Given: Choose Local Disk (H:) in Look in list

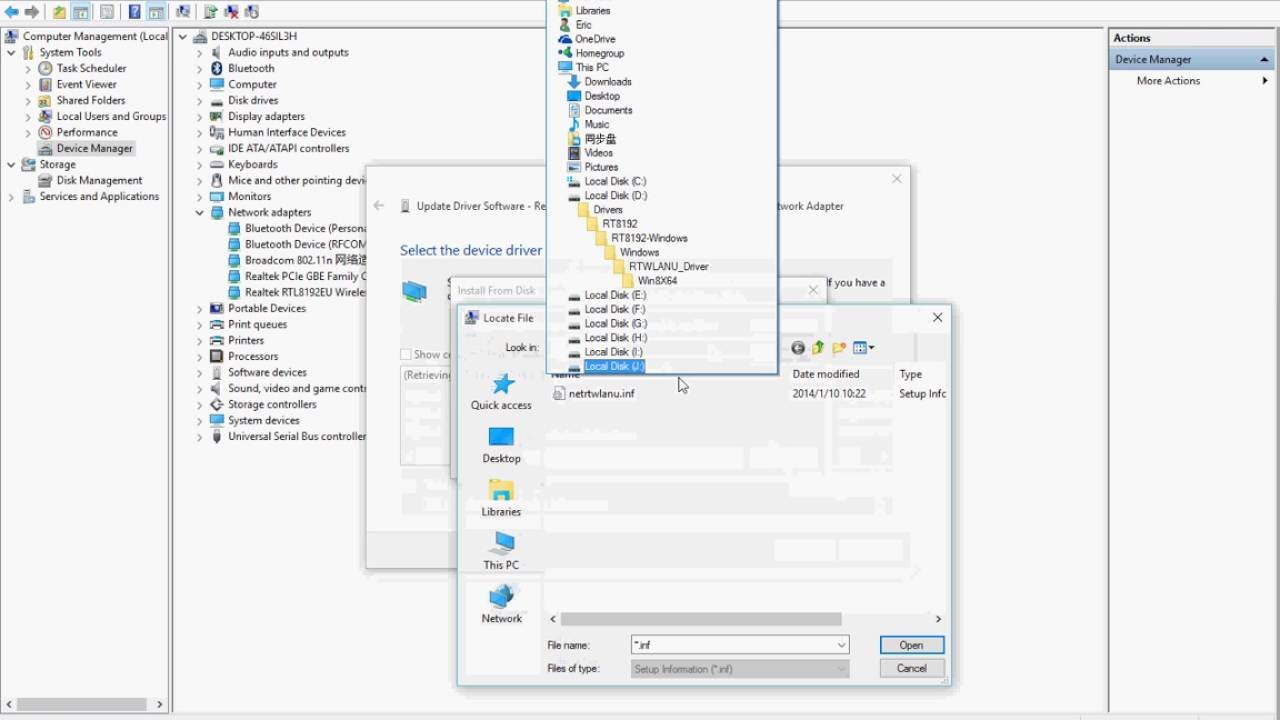Looking at the screenshot, I should 615,338.
